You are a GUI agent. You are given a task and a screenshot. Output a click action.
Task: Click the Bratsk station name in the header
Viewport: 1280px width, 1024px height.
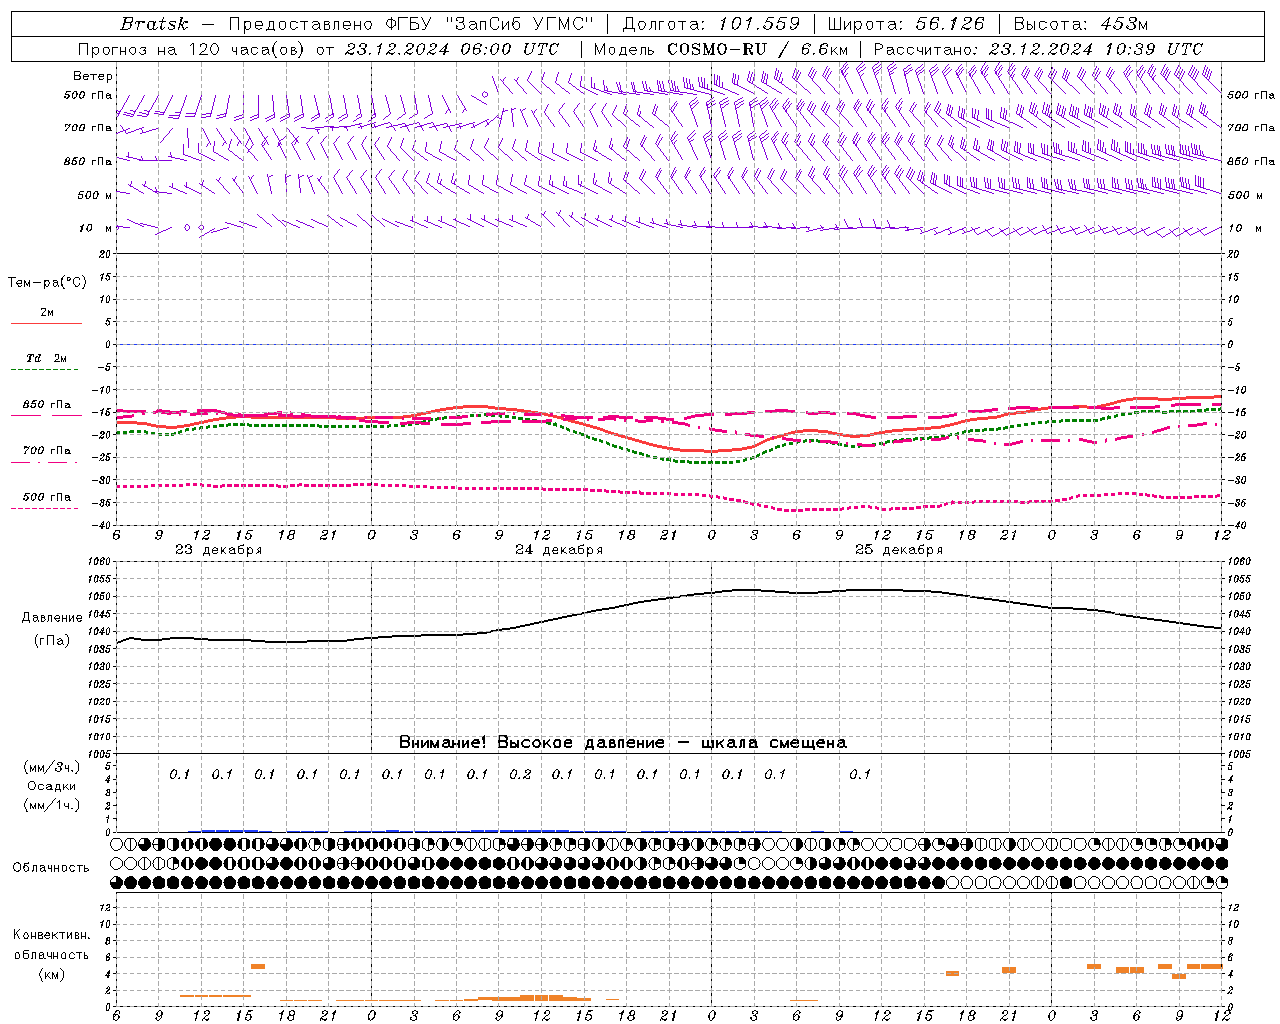pyautogui.click(x=154, y=23)
